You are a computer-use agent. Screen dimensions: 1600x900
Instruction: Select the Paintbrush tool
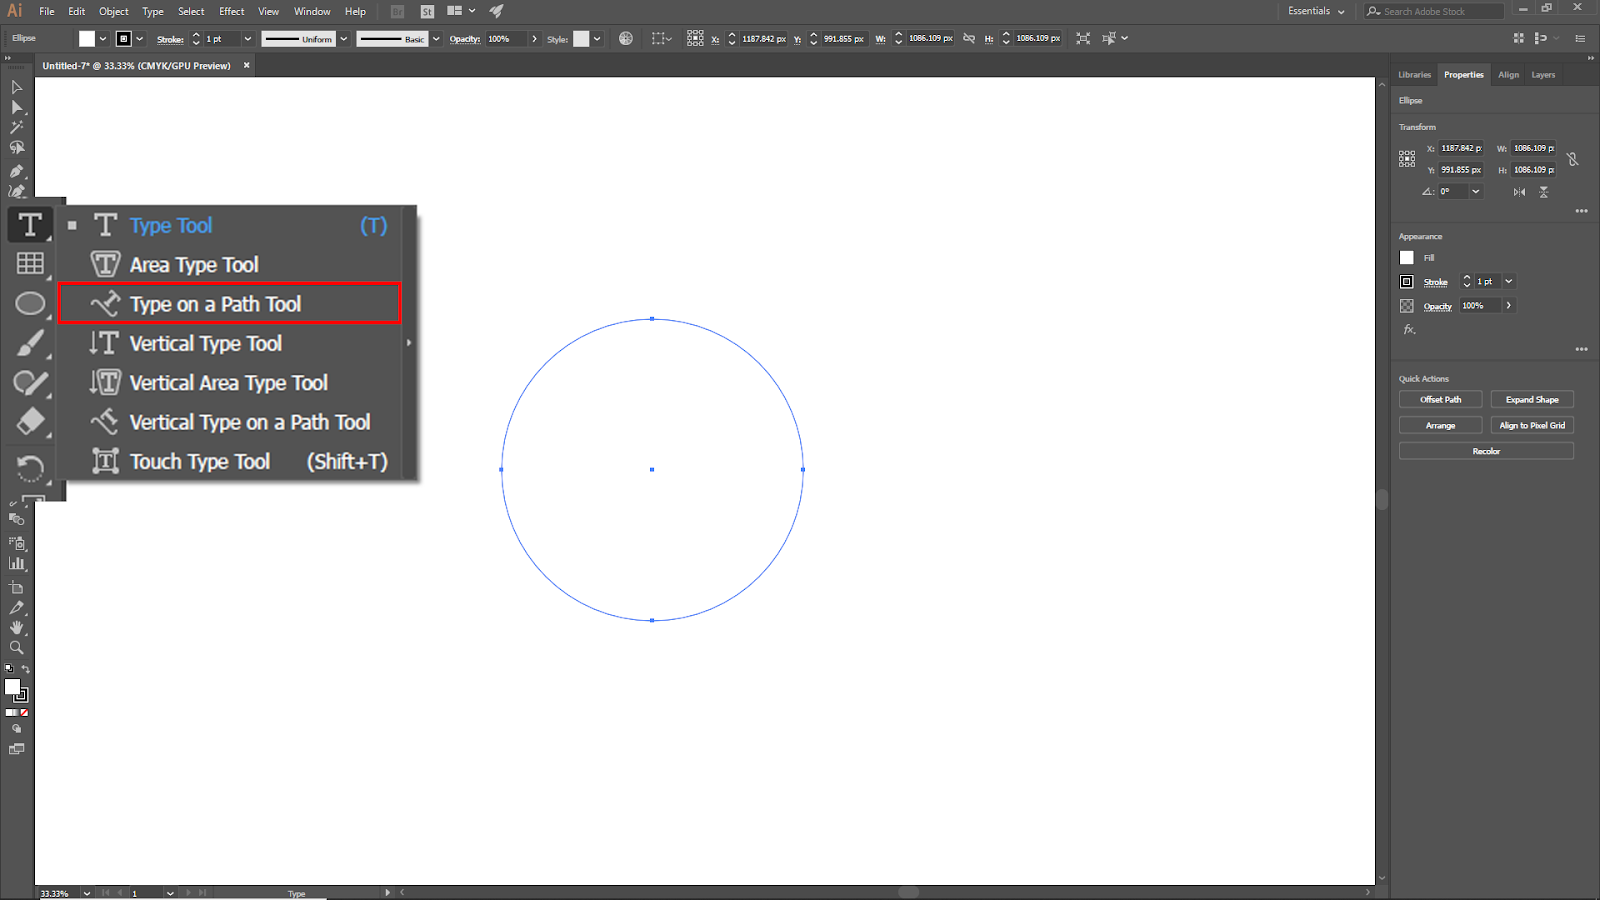pos(30,343)
